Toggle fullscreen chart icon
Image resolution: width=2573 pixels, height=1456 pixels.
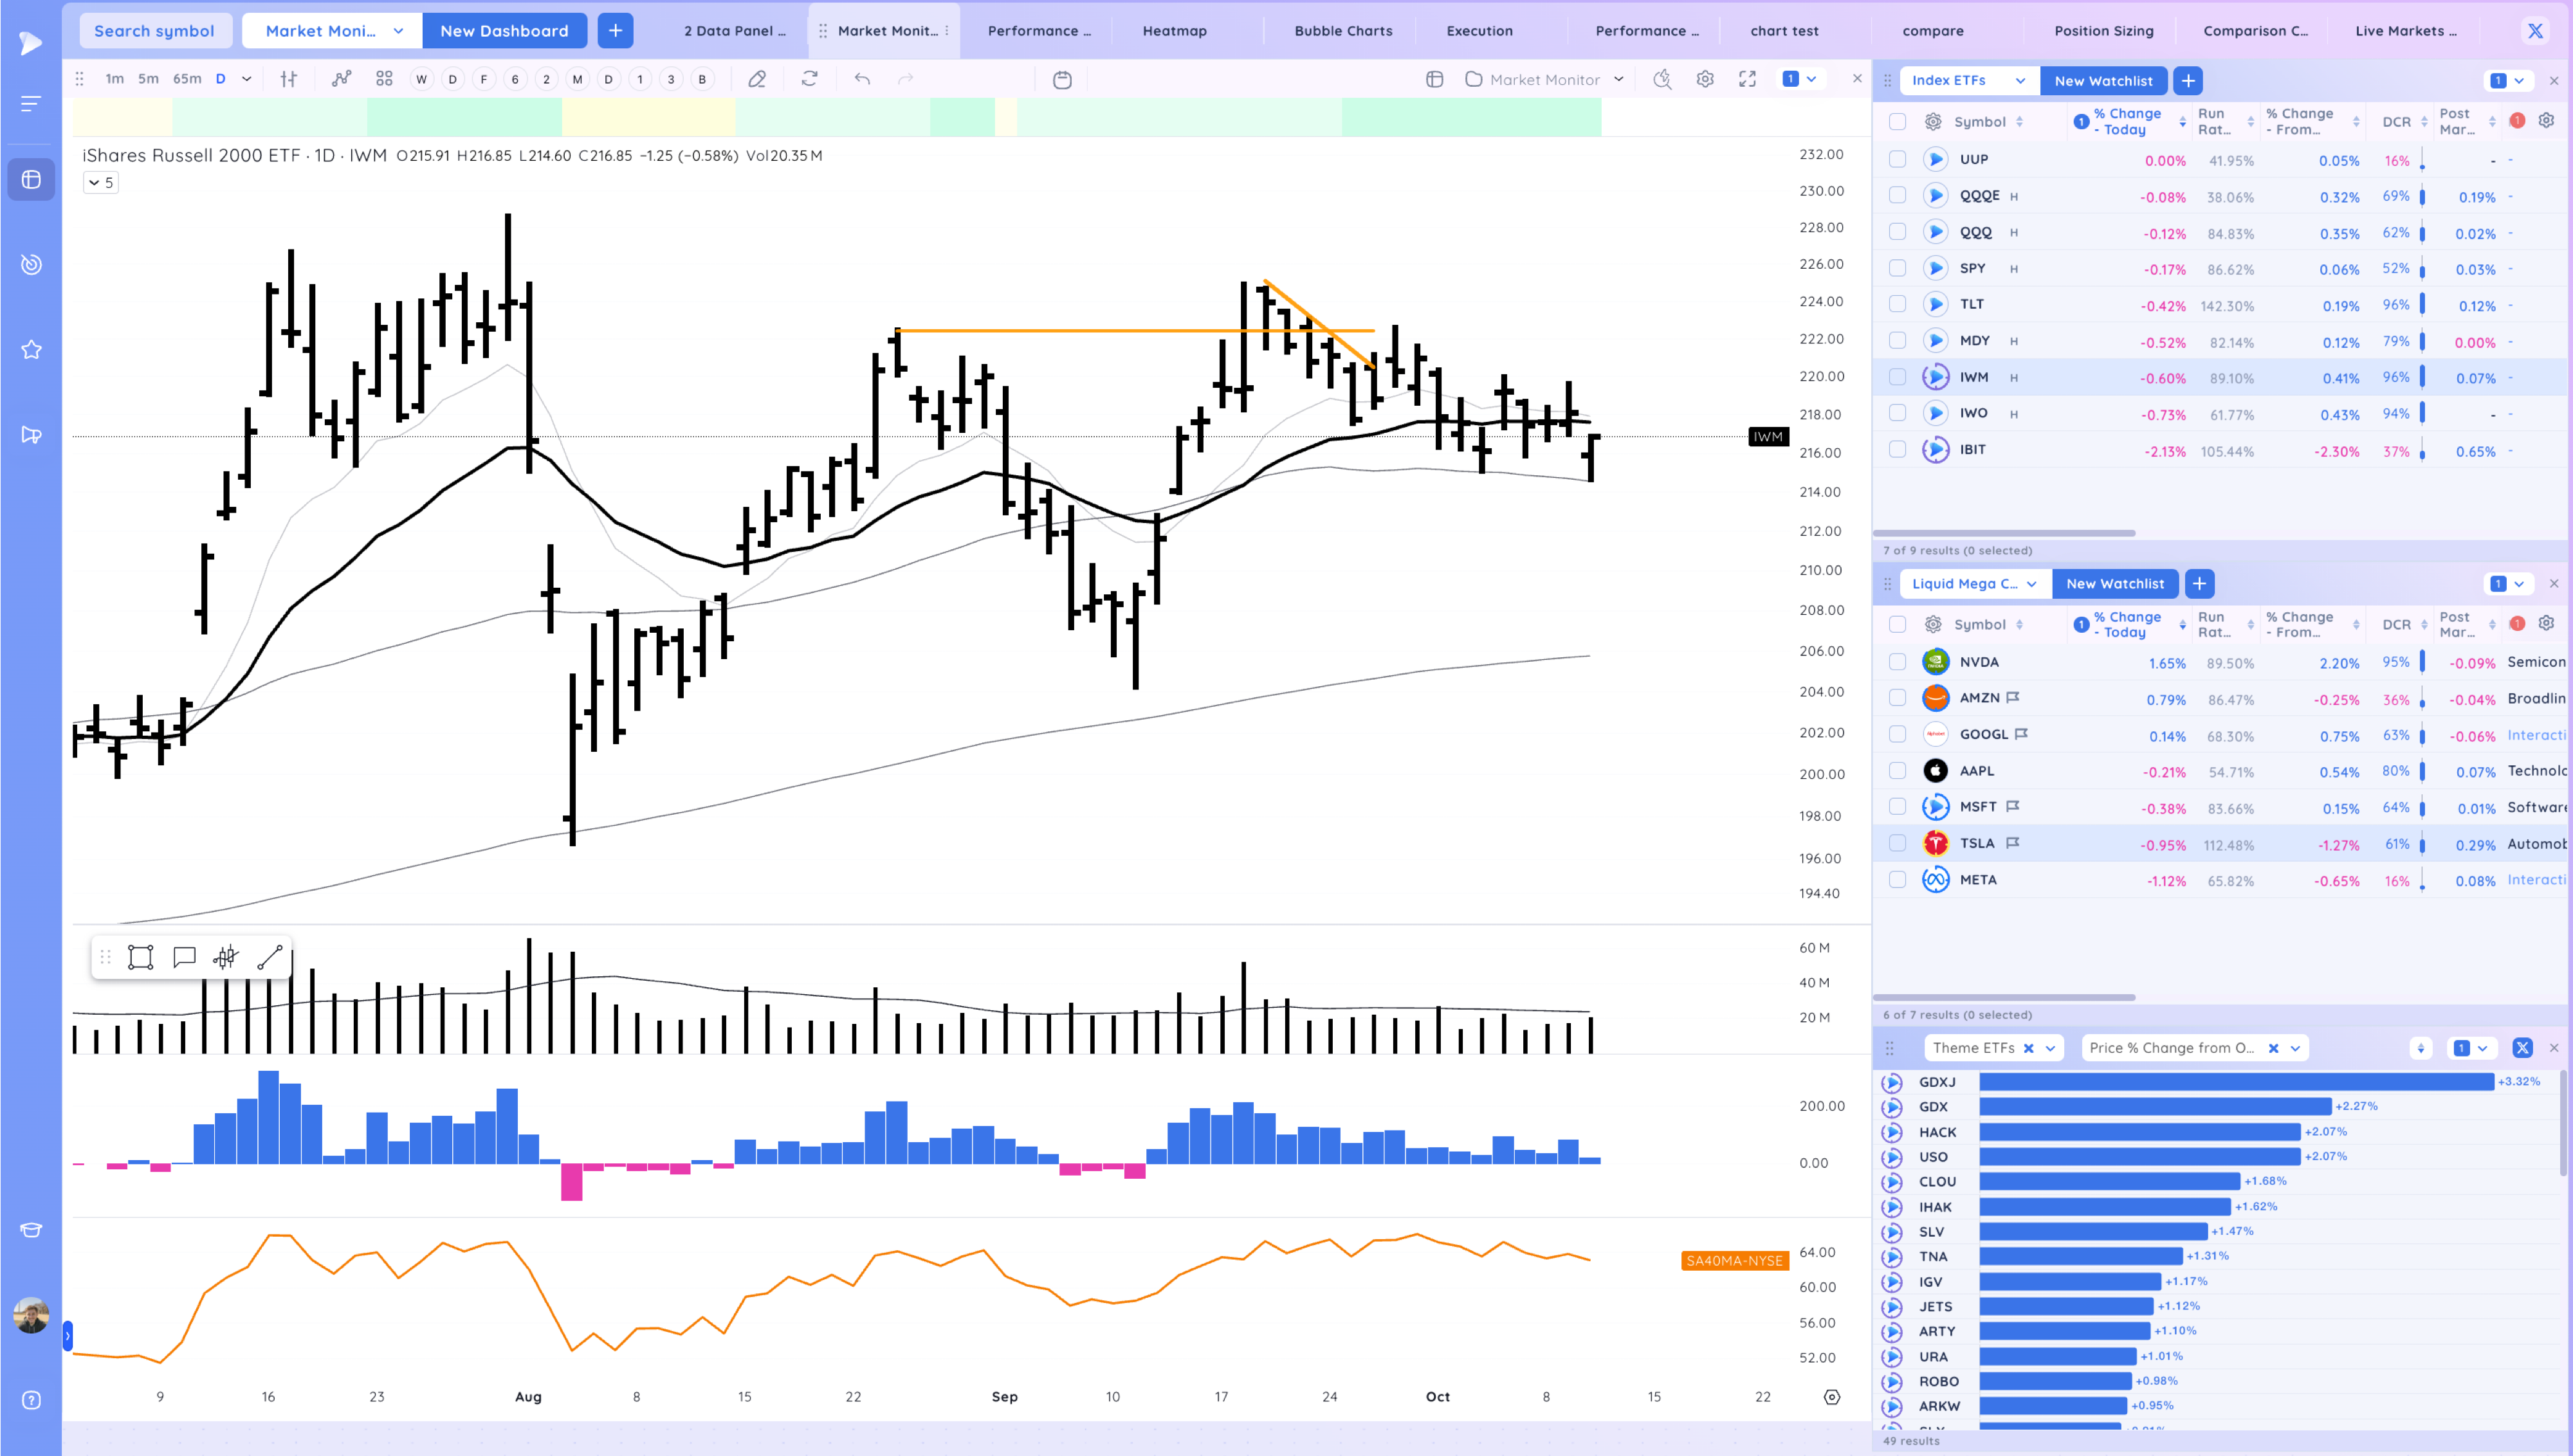coord(1747,79)
